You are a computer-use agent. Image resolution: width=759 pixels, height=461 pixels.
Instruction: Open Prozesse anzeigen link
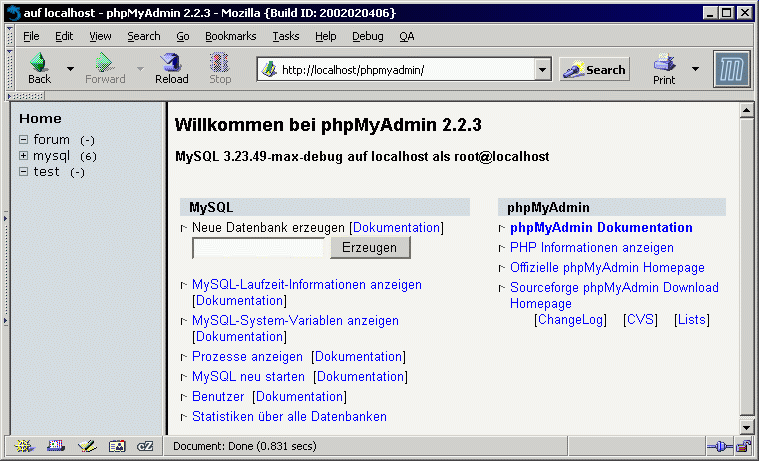(247, 357)
